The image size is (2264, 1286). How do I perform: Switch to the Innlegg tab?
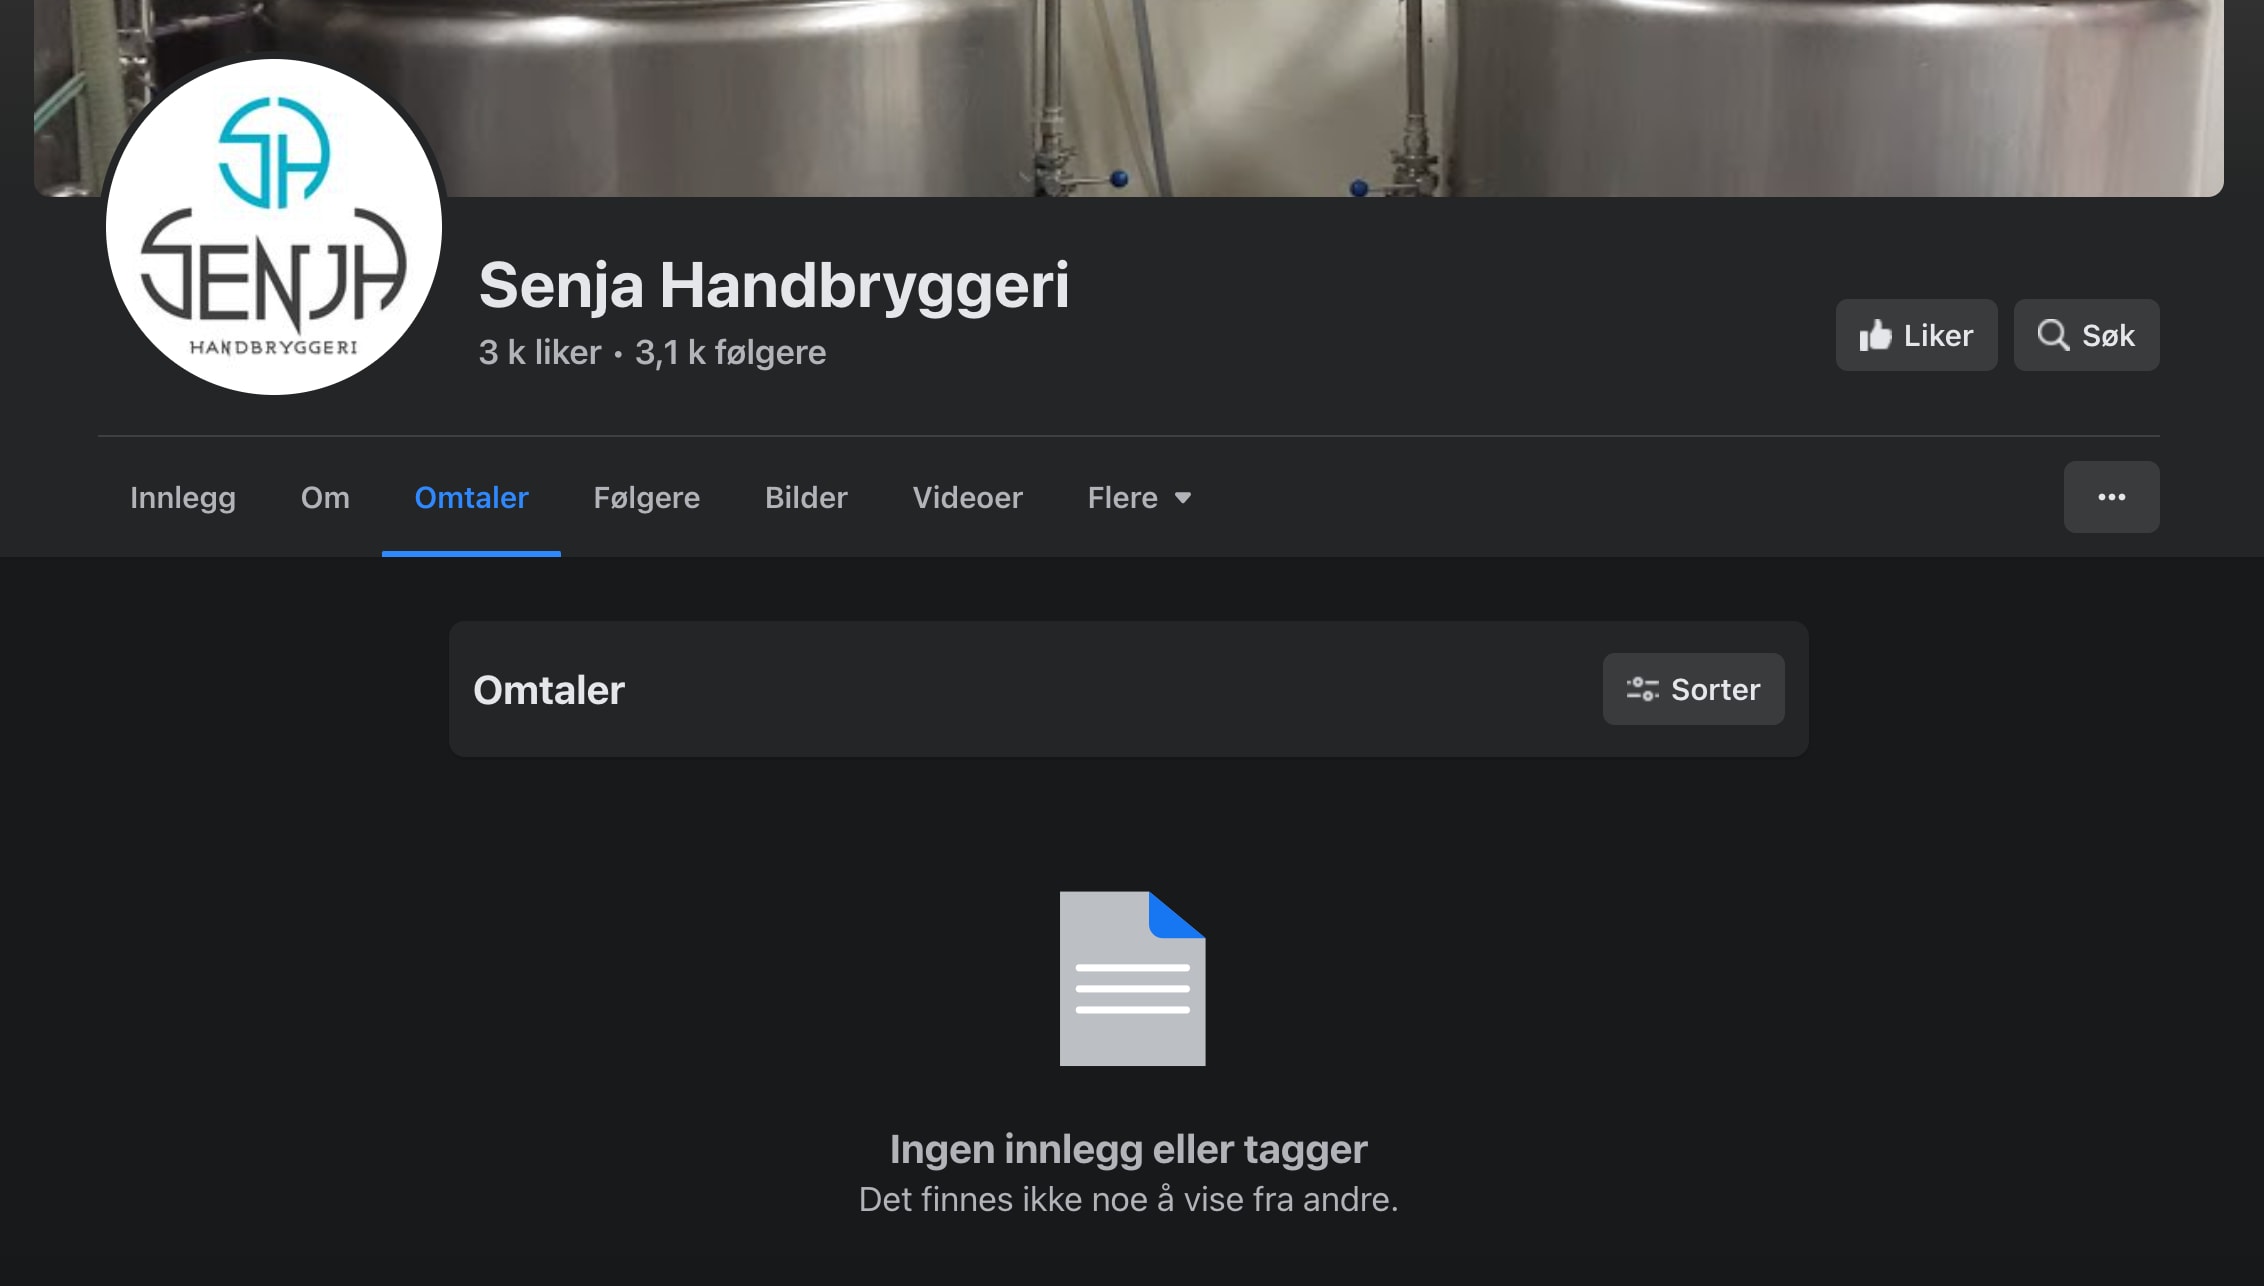(x=183, y=497)
